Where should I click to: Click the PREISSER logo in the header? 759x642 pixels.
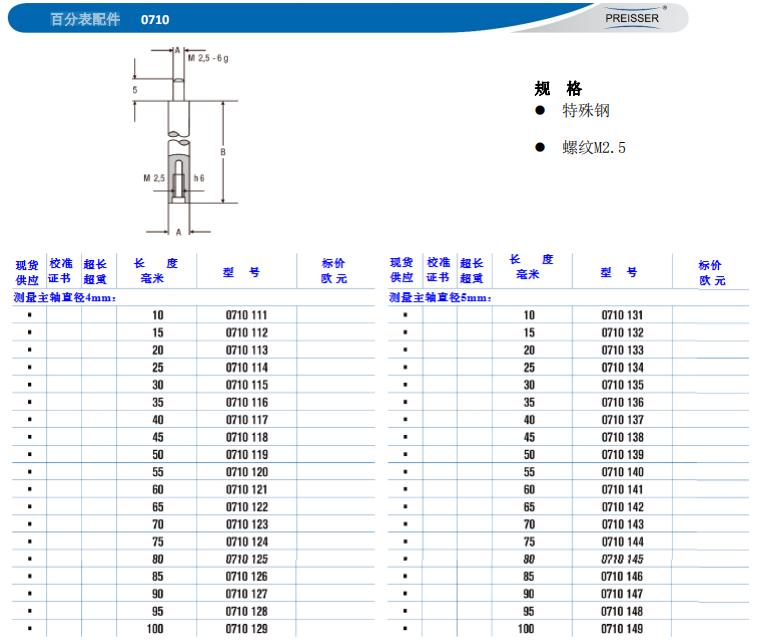[632, 17]
